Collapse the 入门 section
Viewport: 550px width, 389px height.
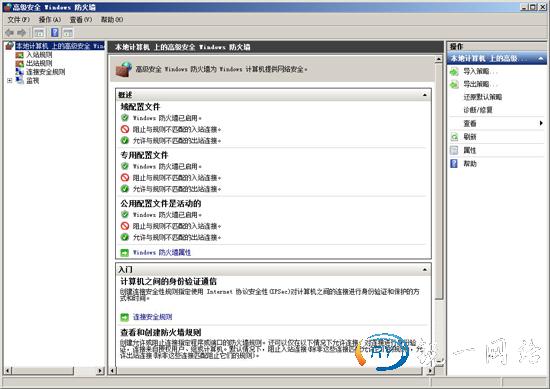425,269
